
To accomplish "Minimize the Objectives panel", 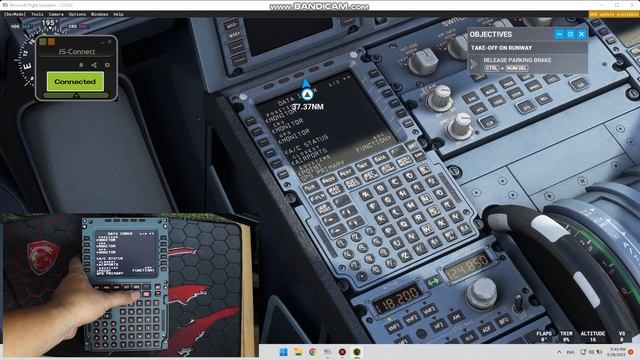I will coord(560,34).
